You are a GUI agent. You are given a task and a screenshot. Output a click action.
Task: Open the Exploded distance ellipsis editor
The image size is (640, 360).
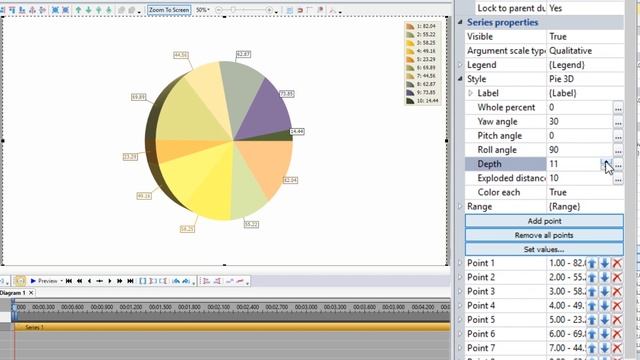pos(618,179)
